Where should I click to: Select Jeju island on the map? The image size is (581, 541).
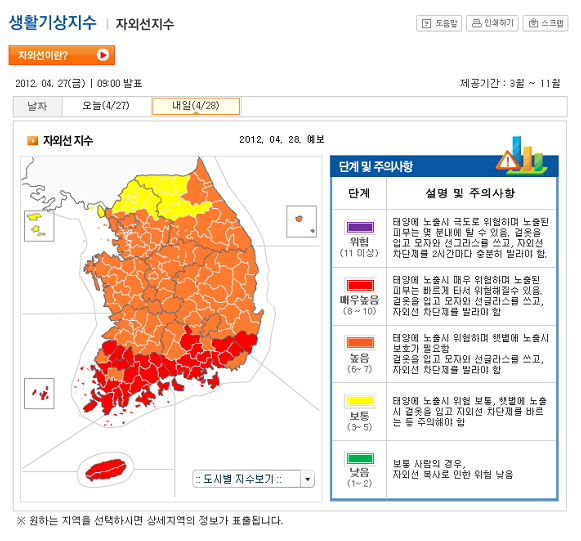pyautogui.click(x=106, y=470)
